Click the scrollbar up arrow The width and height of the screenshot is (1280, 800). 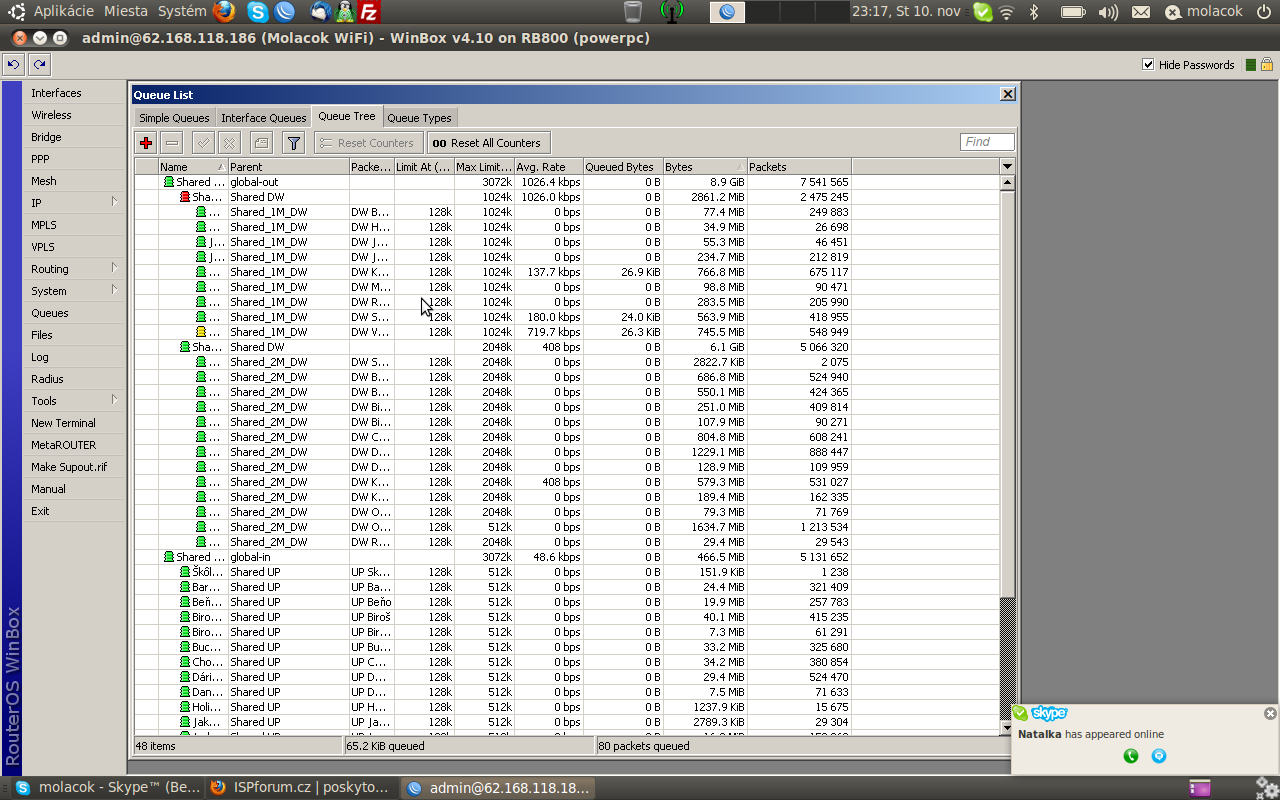click(1007, 183)
